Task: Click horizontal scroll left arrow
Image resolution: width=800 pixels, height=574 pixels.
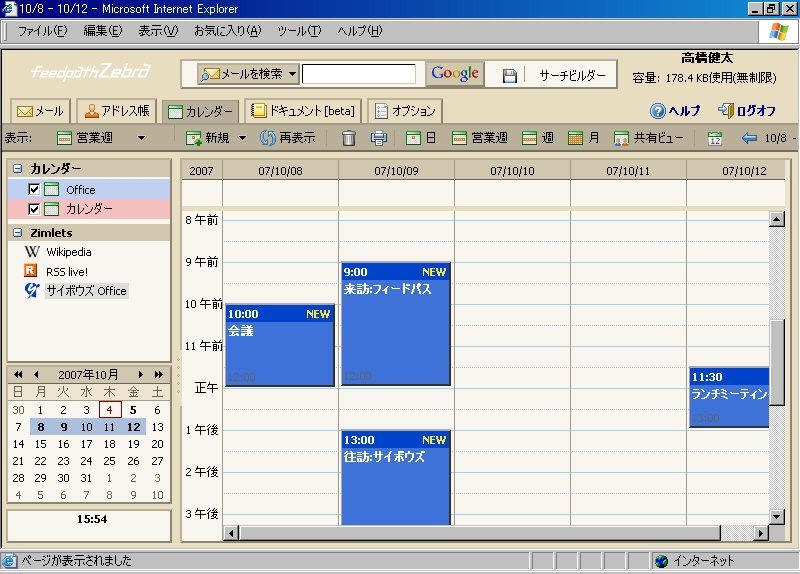Action: pos(231,534)
